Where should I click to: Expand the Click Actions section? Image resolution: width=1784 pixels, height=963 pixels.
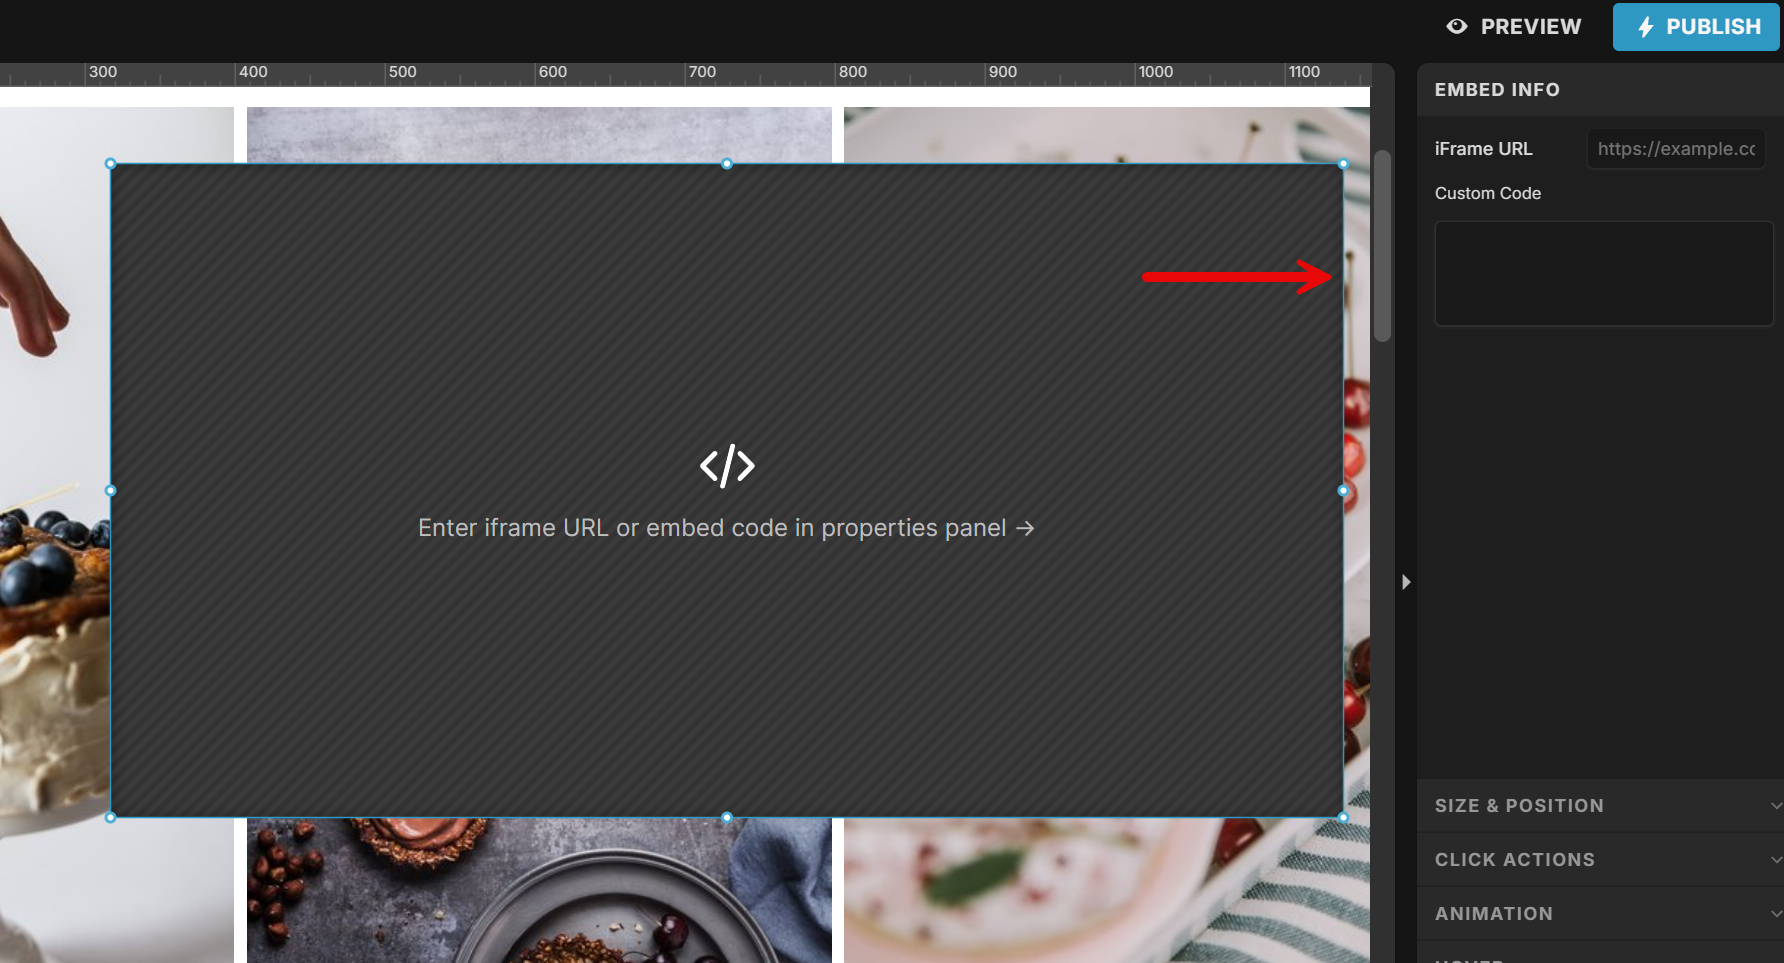1600,860
